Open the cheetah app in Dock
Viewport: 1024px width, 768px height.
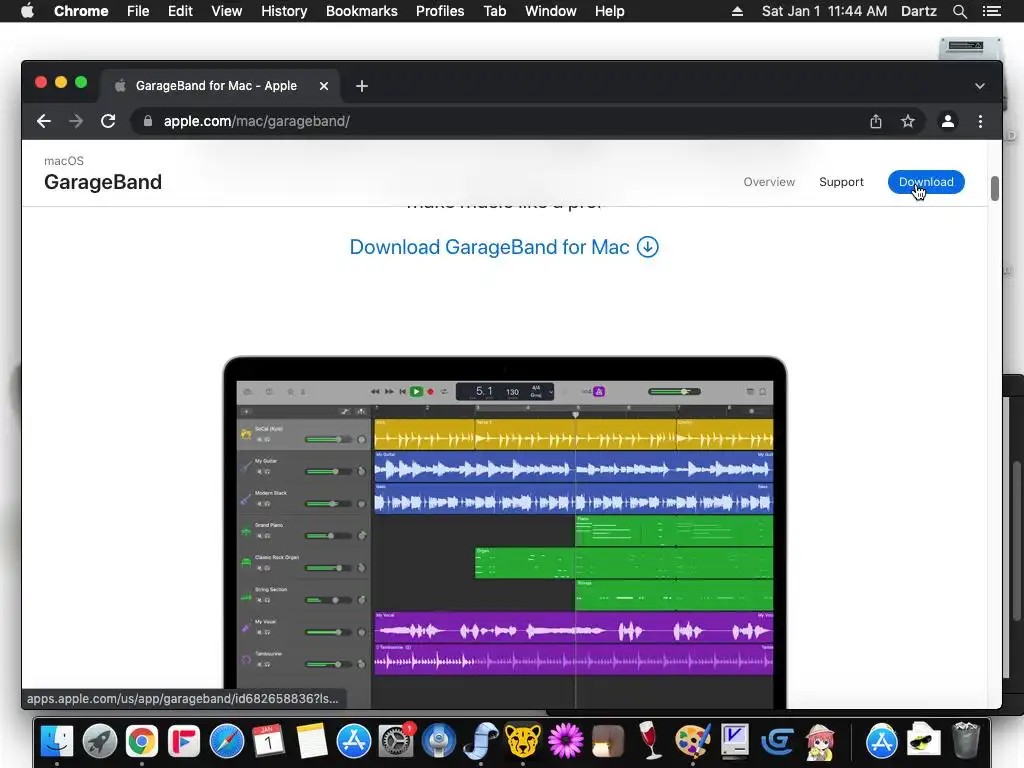click(x=523, y=741)
